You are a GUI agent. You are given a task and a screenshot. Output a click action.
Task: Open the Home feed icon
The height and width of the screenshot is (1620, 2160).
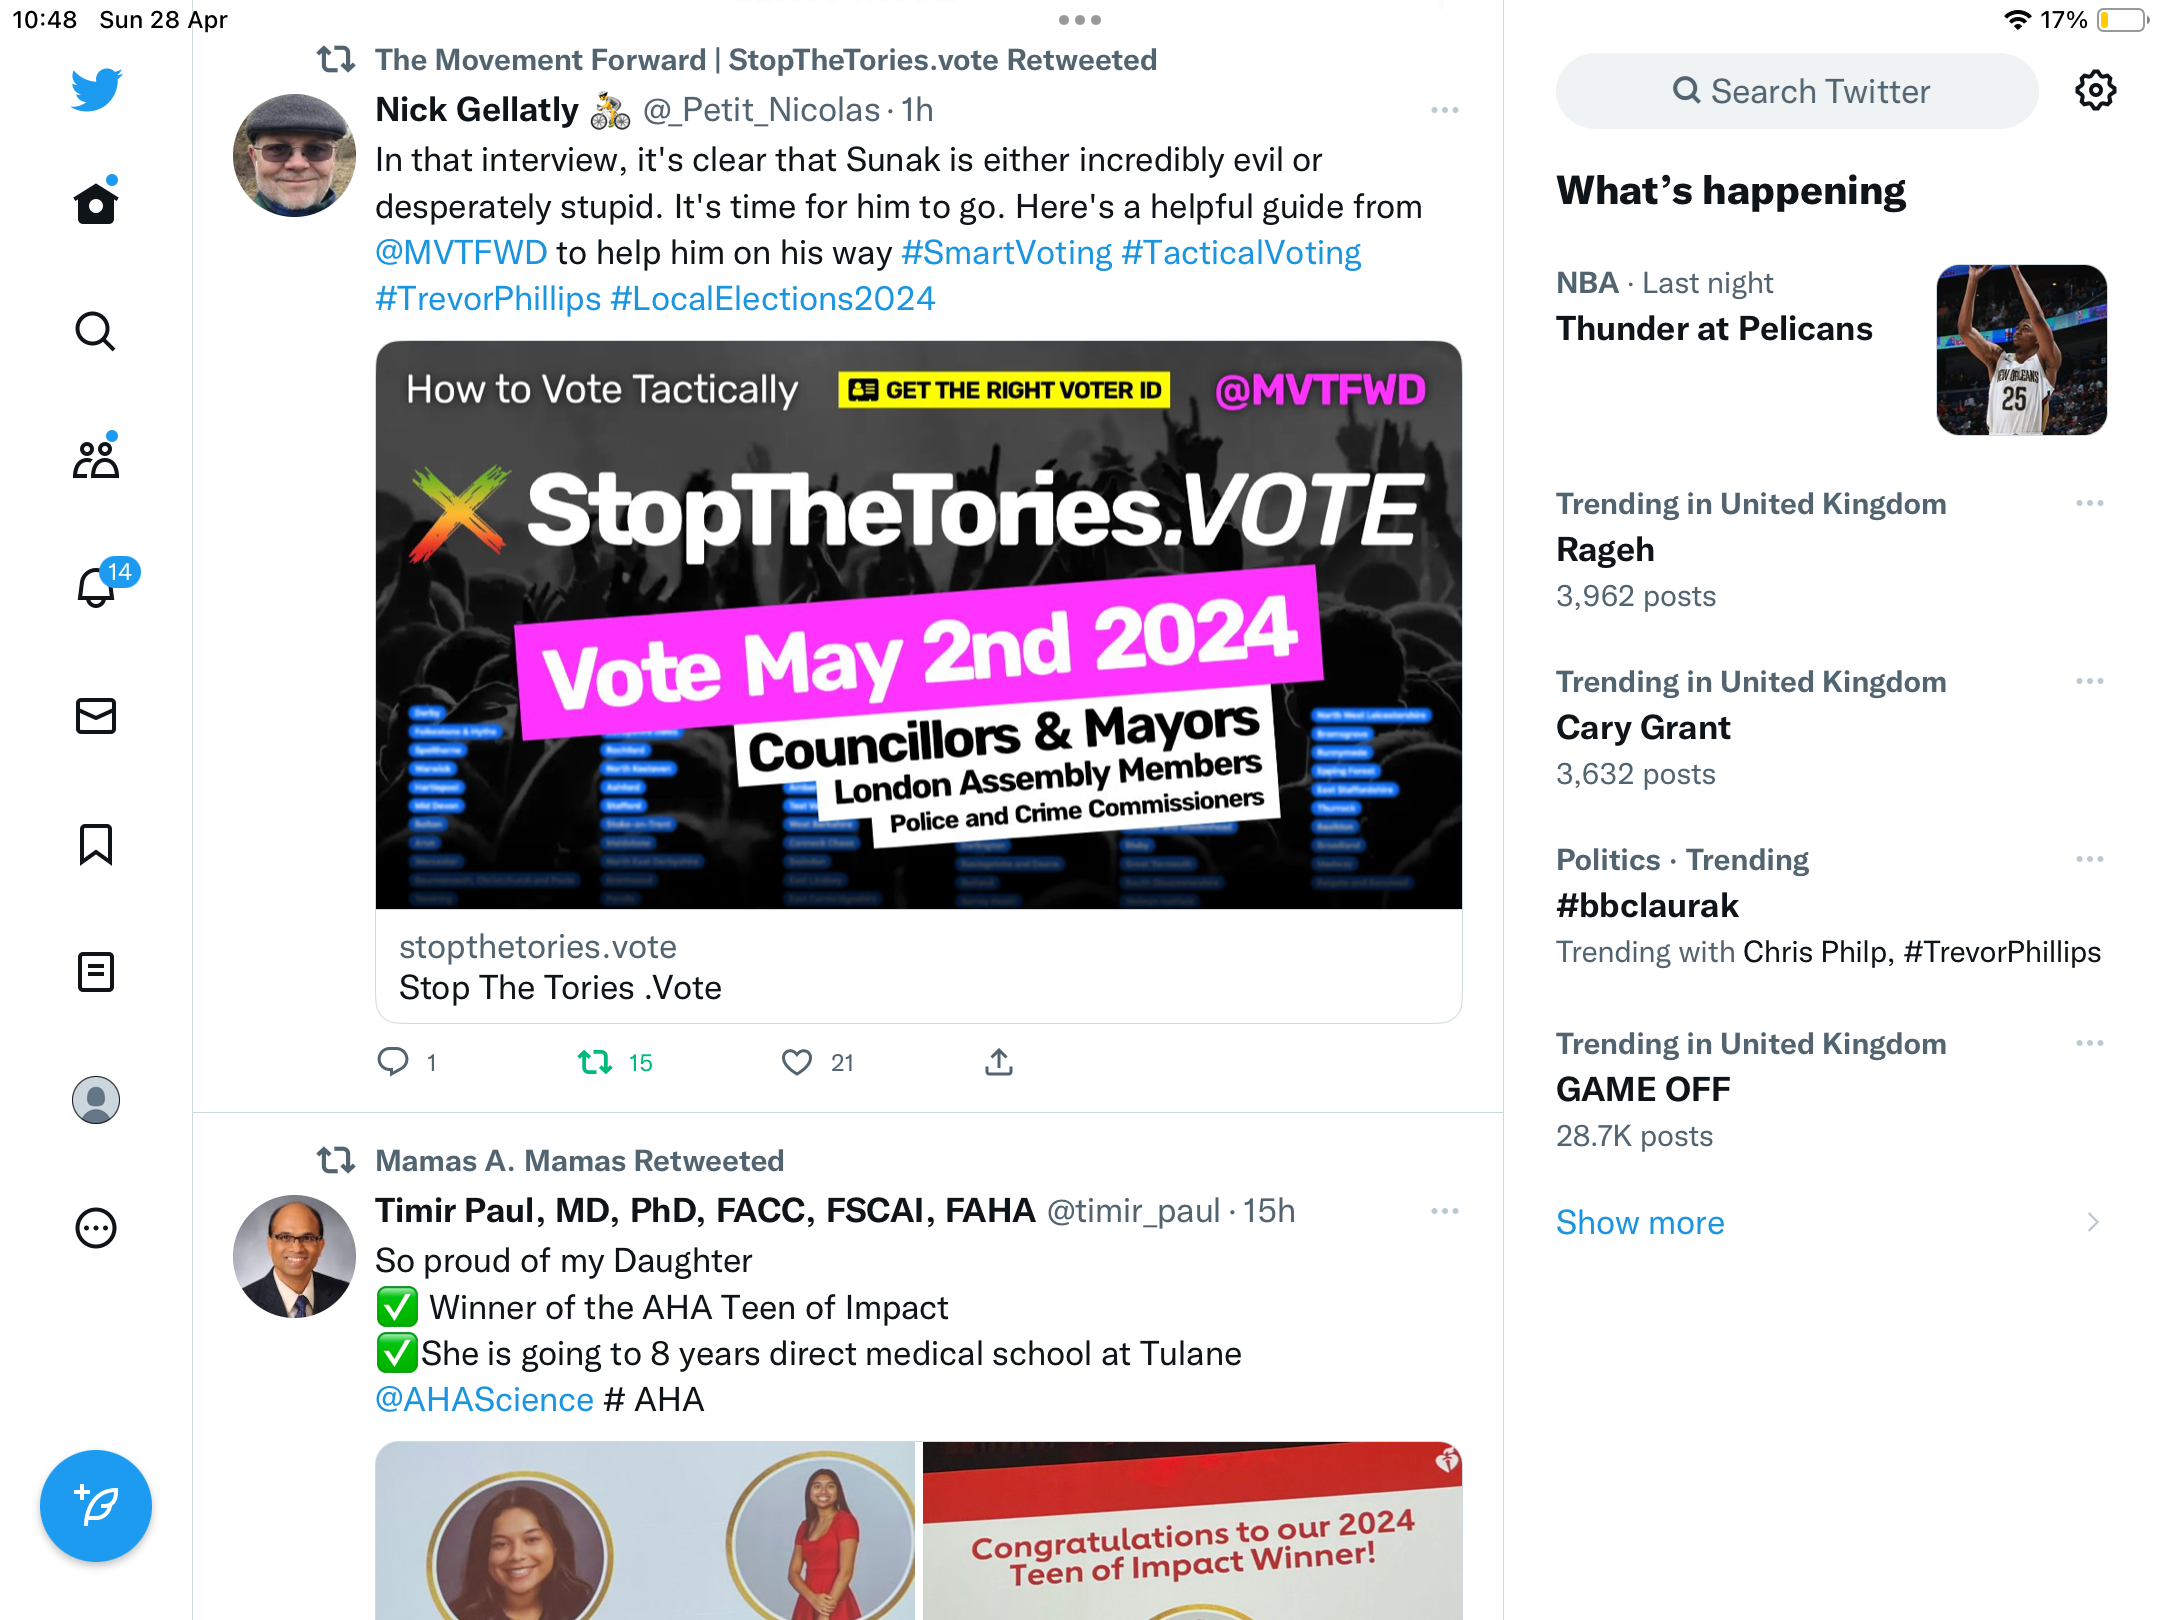[x=96, y=203]
